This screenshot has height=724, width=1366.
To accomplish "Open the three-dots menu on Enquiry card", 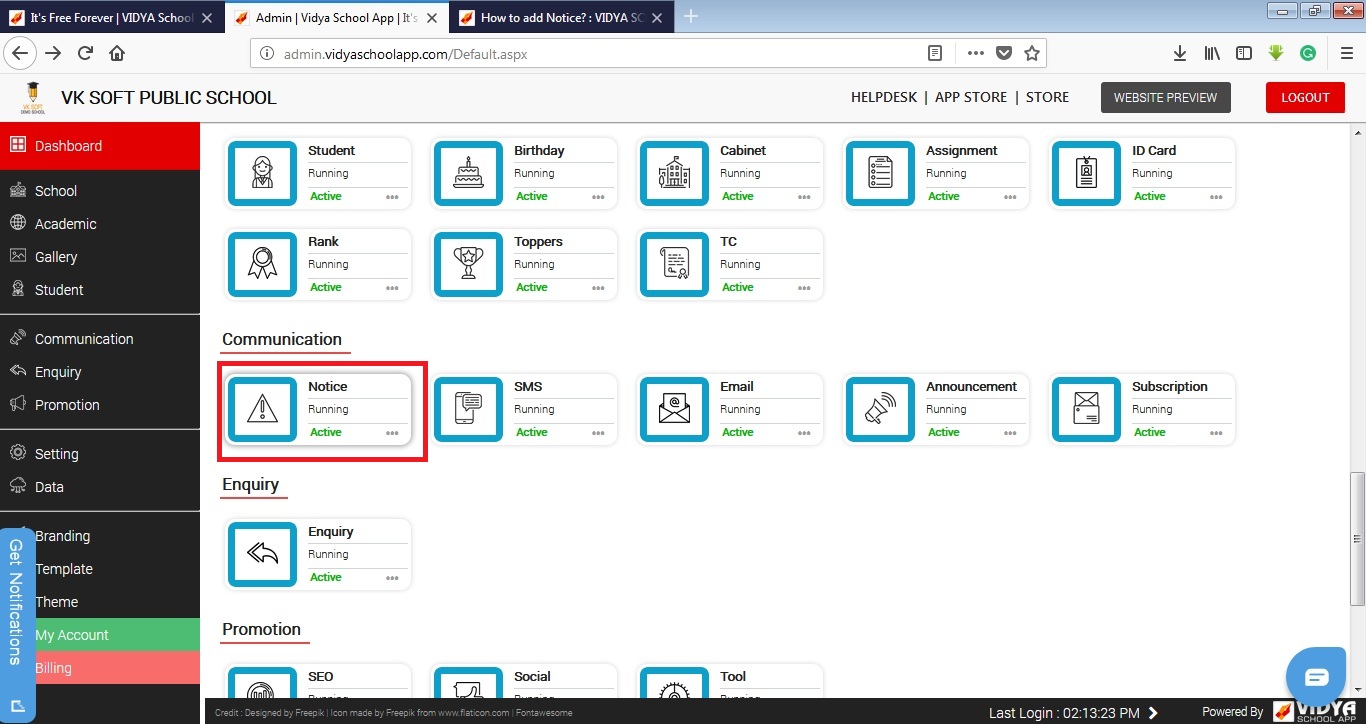I will [x=392, y=578].
